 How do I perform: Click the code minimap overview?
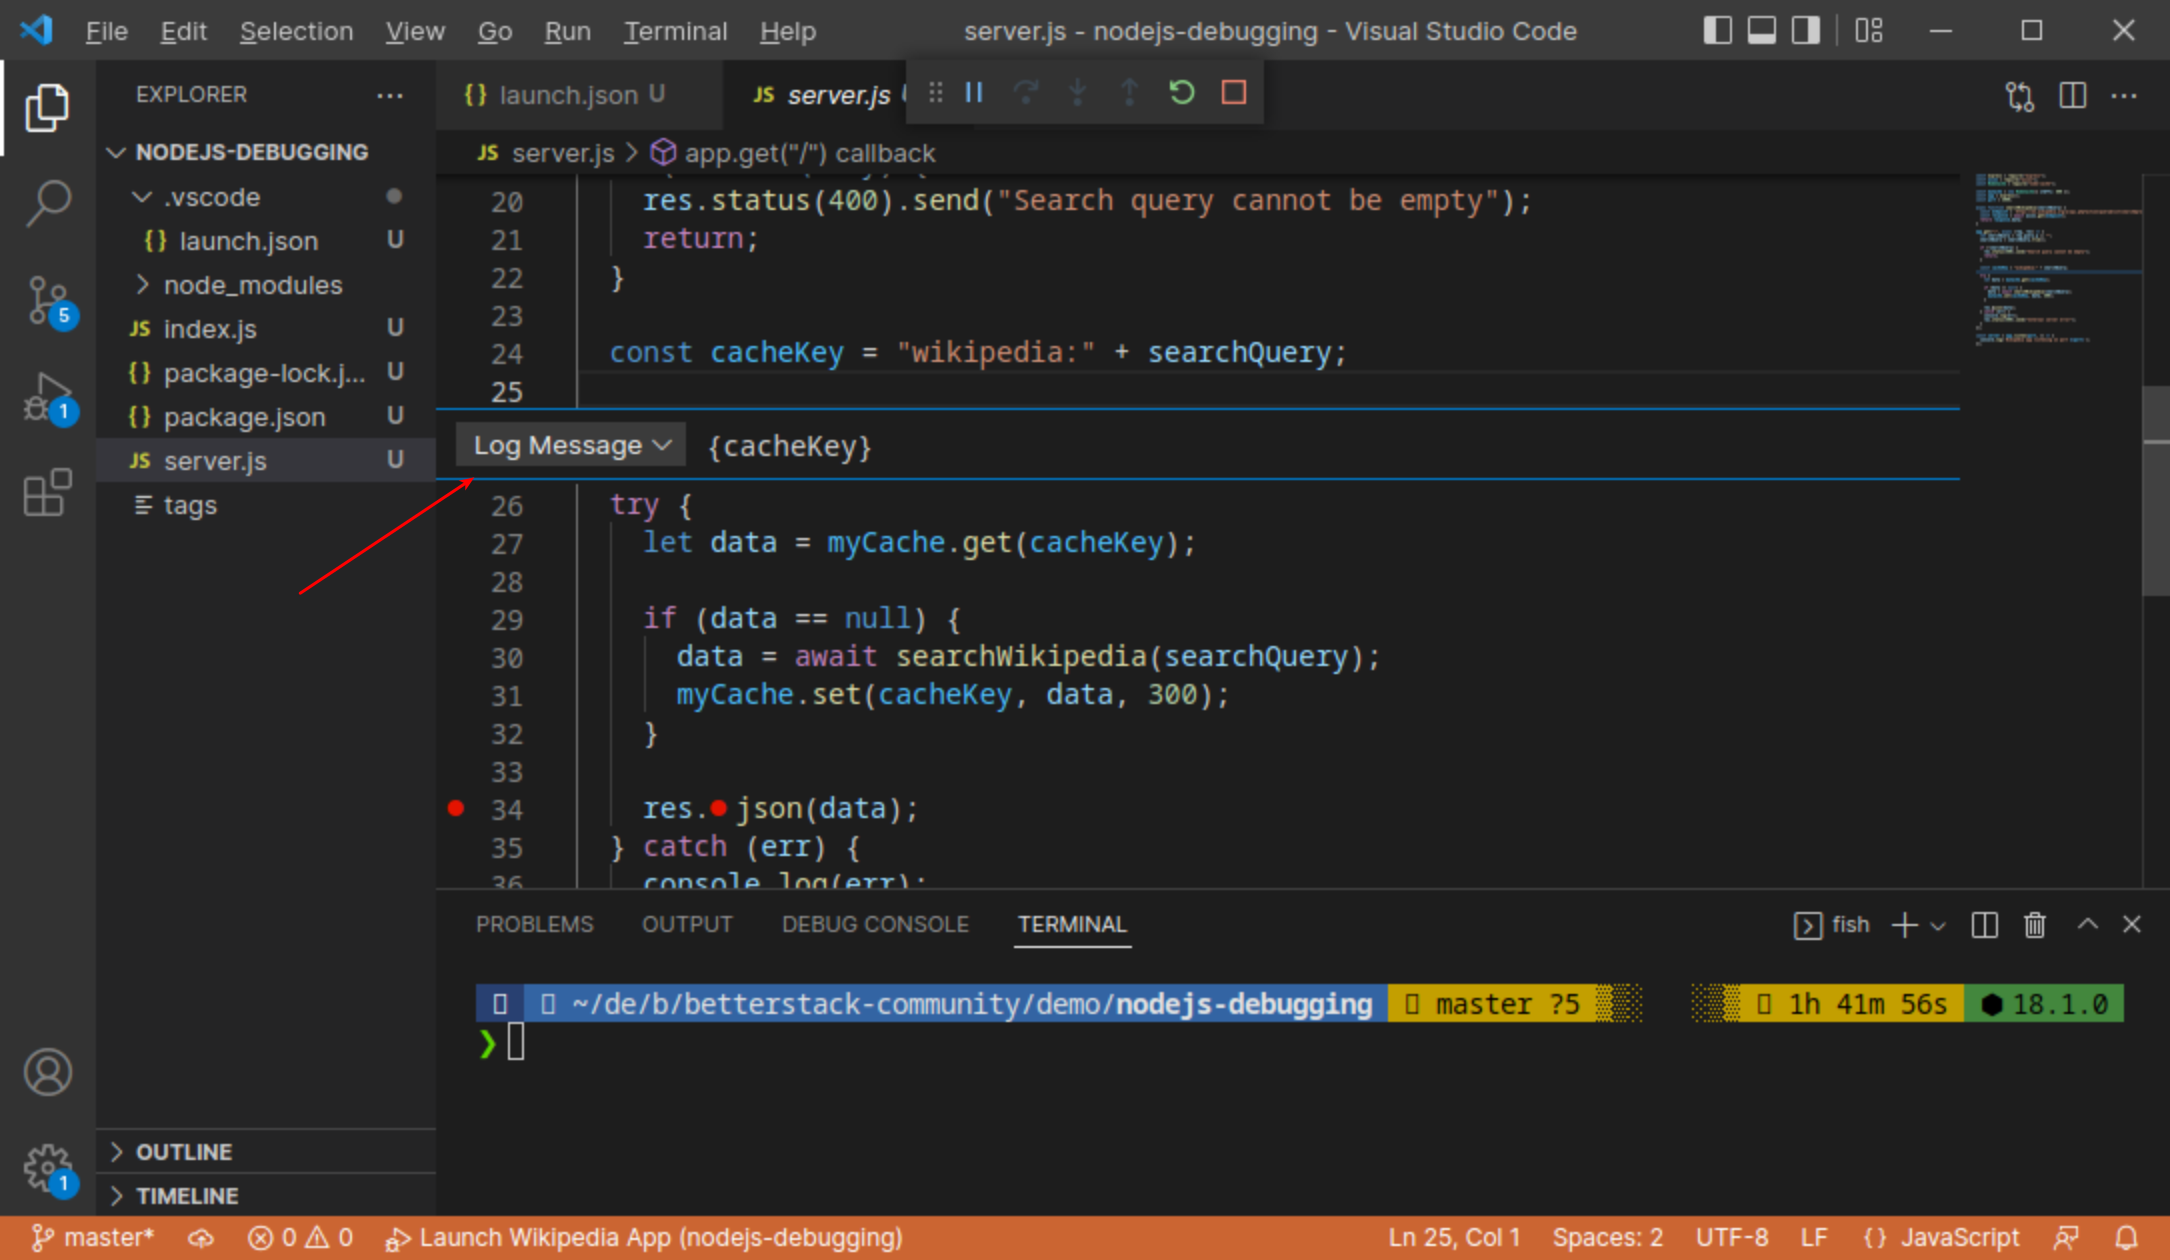coord(2056,260)
